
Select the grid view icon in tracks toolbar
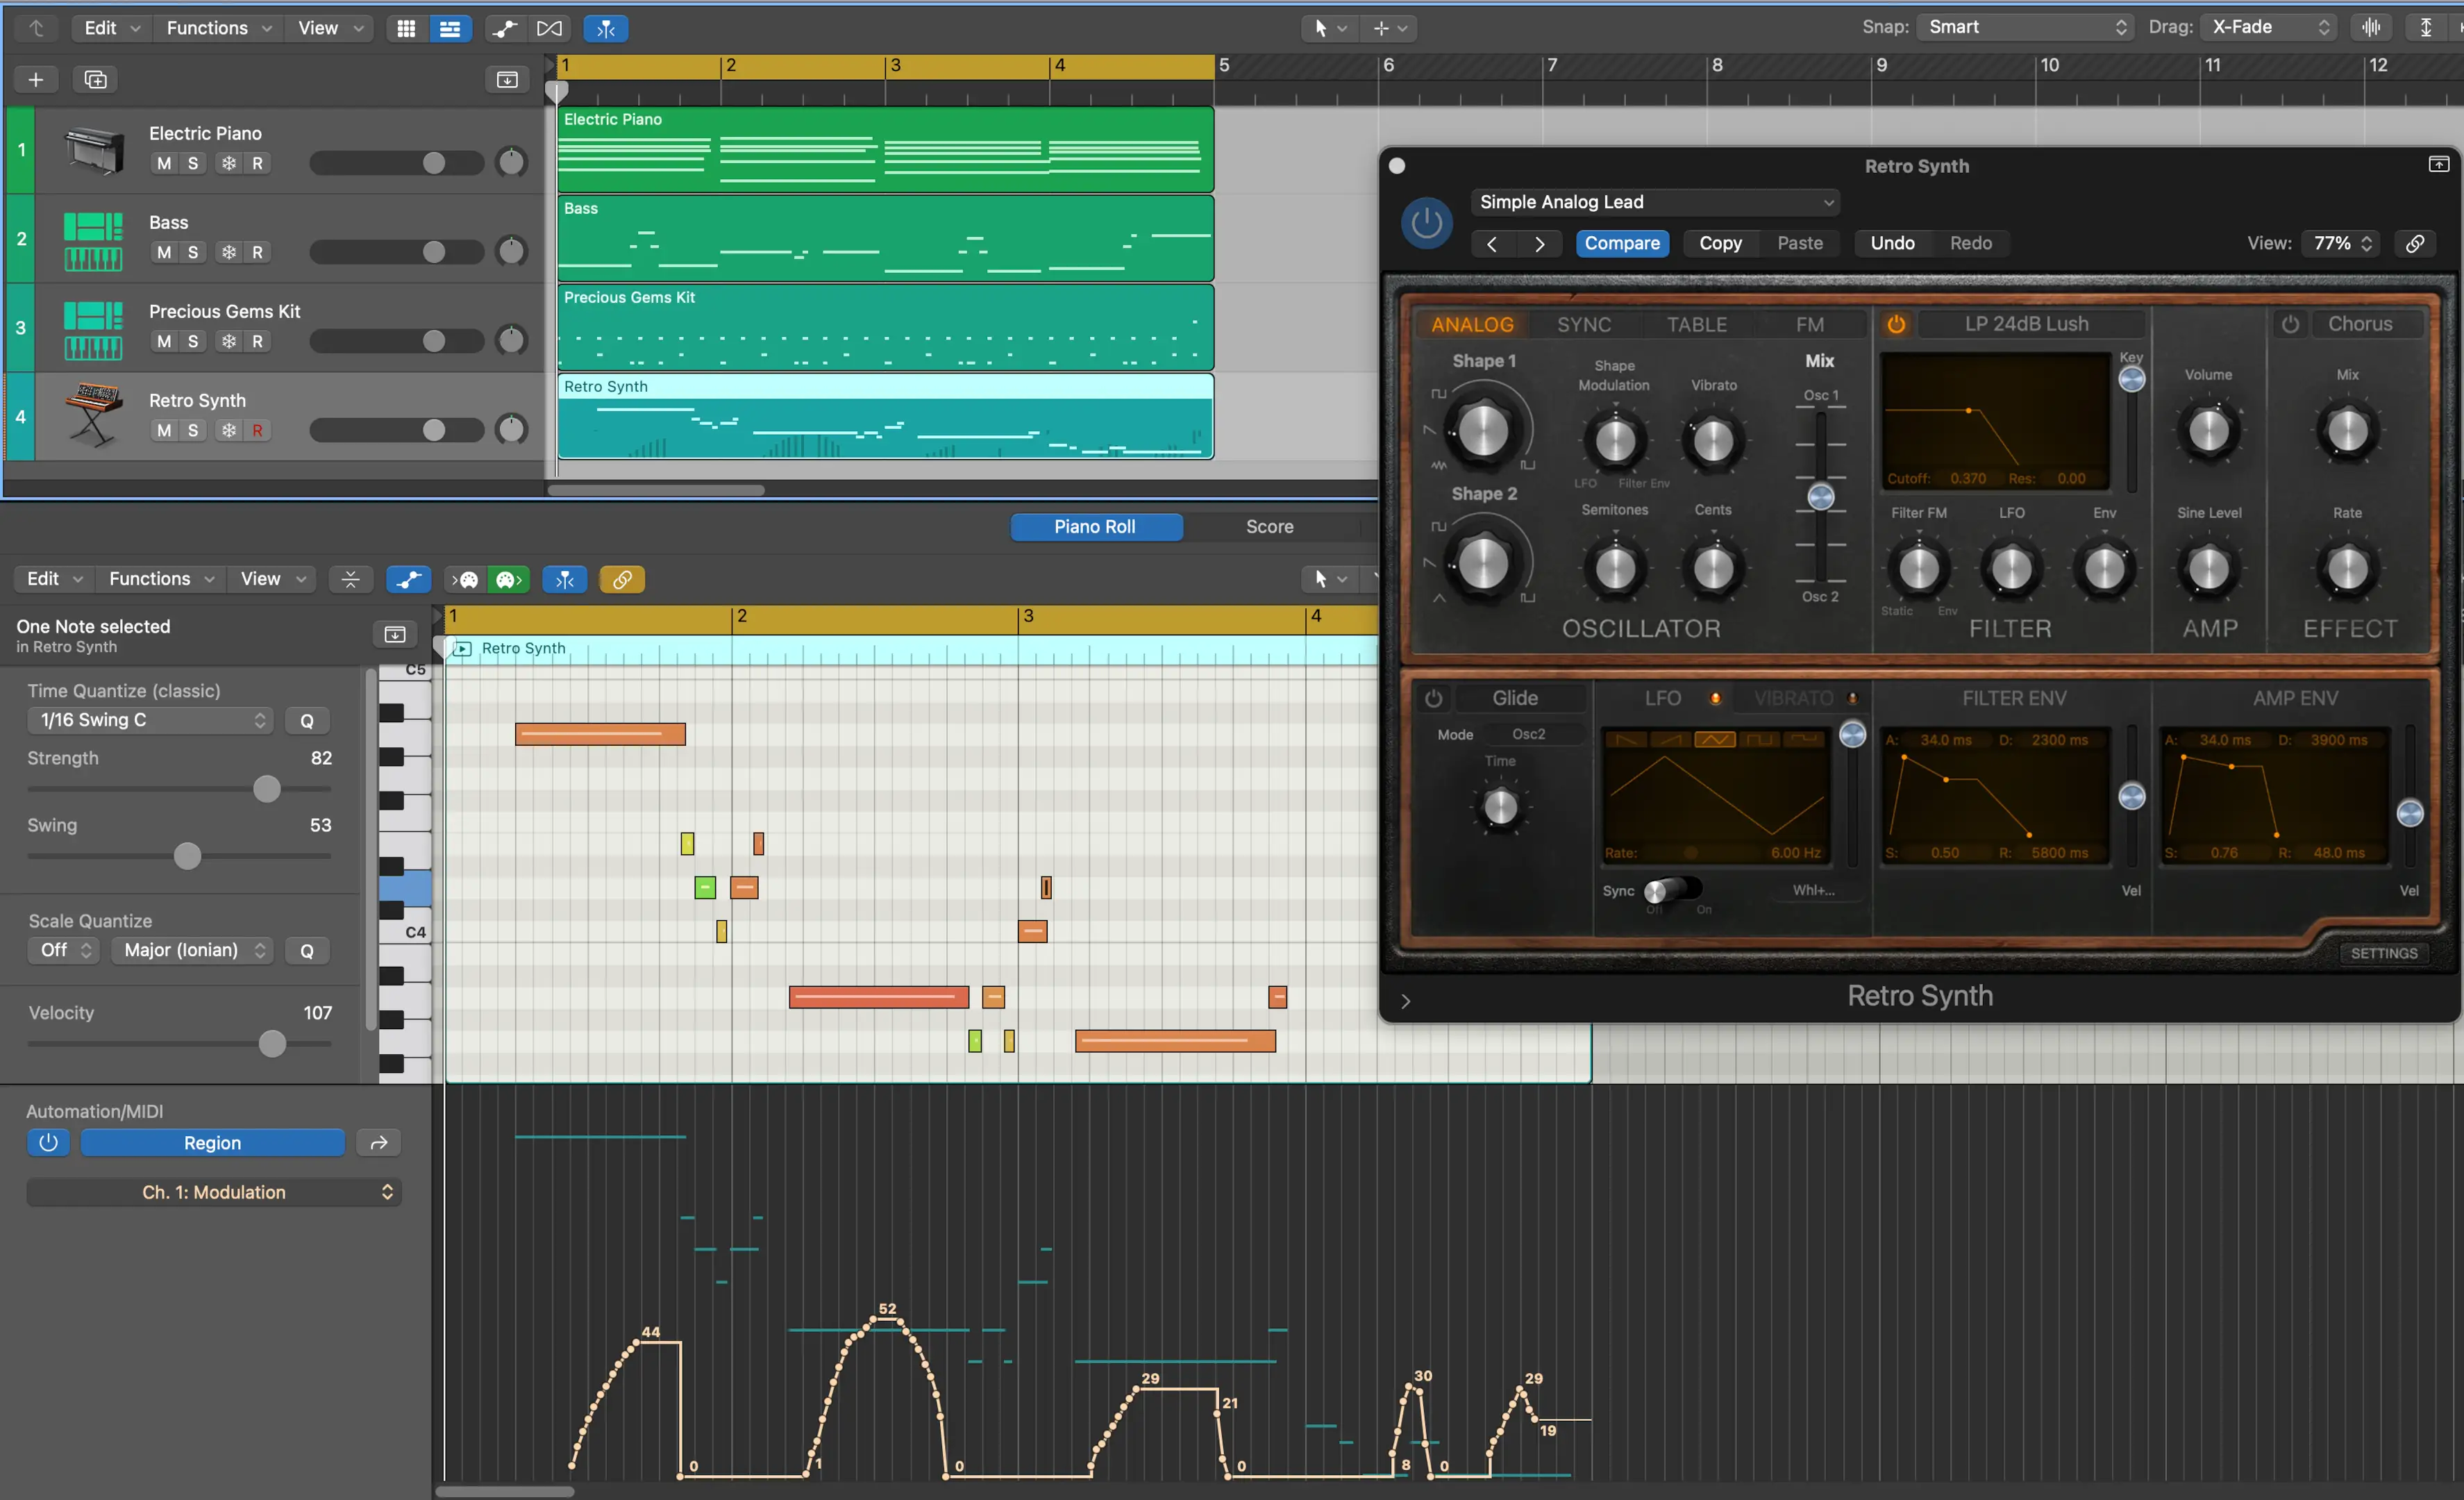(406, 28)
